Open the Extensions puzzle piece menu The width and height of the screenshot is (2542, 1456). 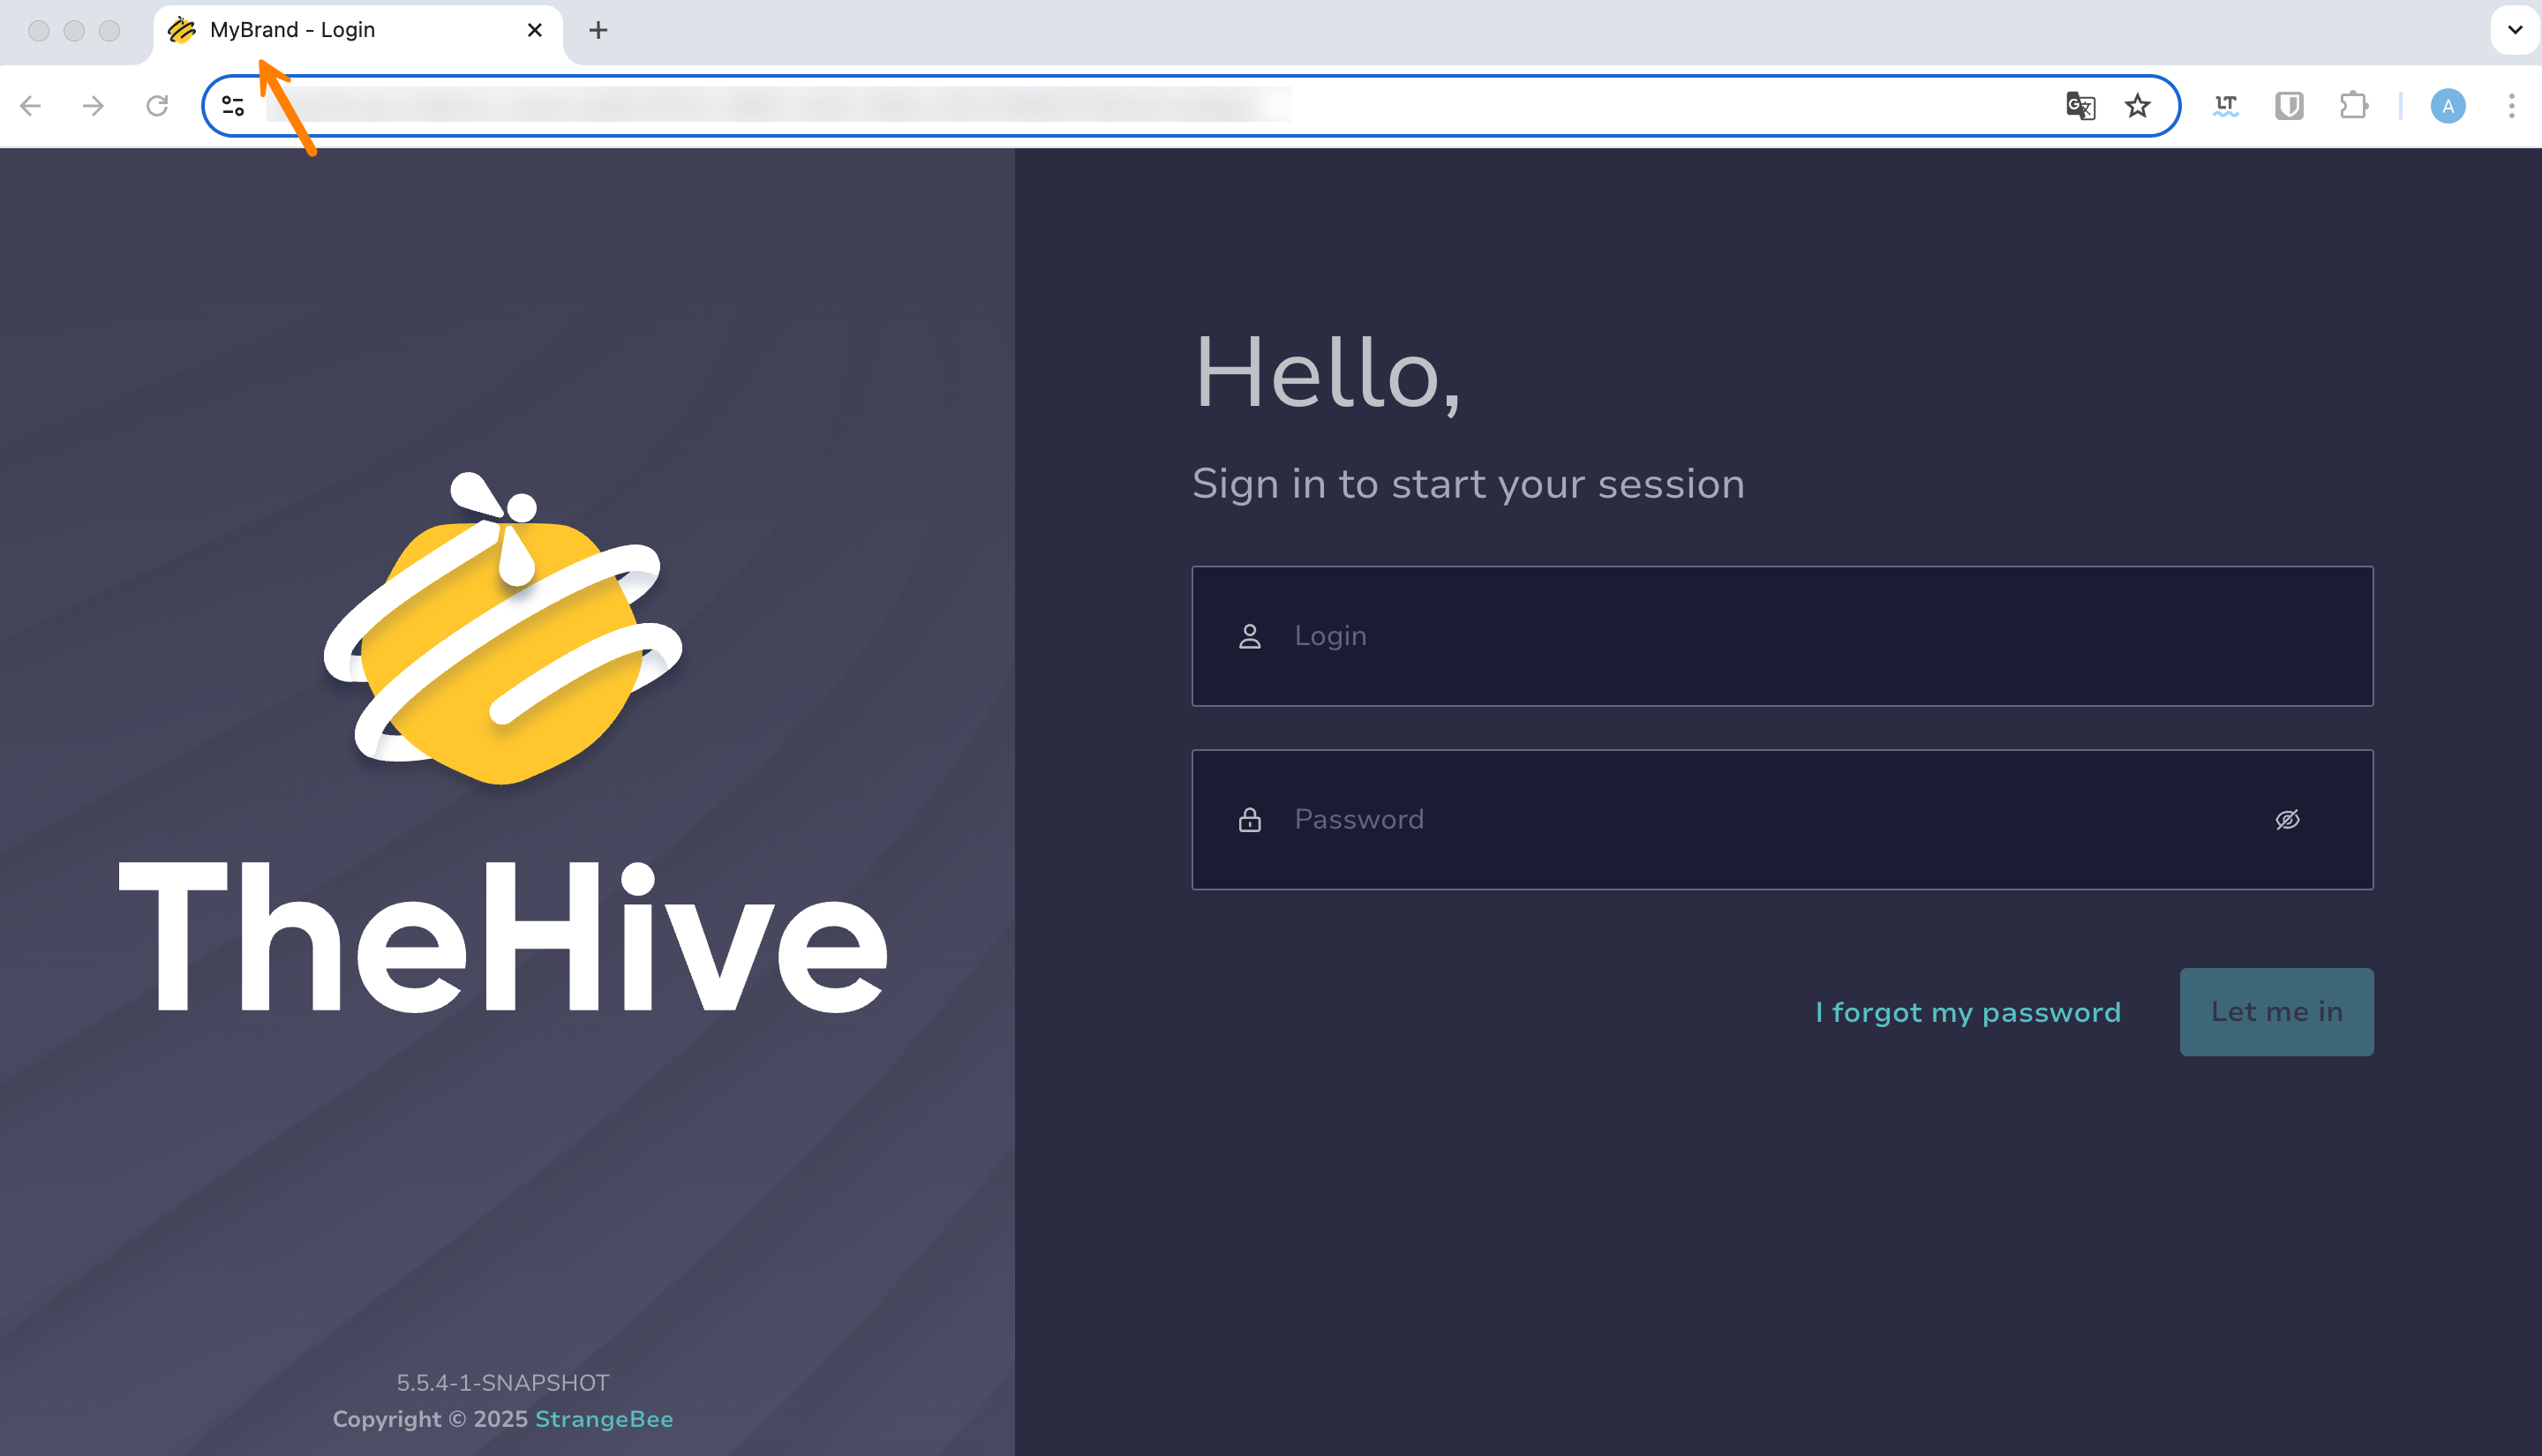click(x=2353, y=106)
